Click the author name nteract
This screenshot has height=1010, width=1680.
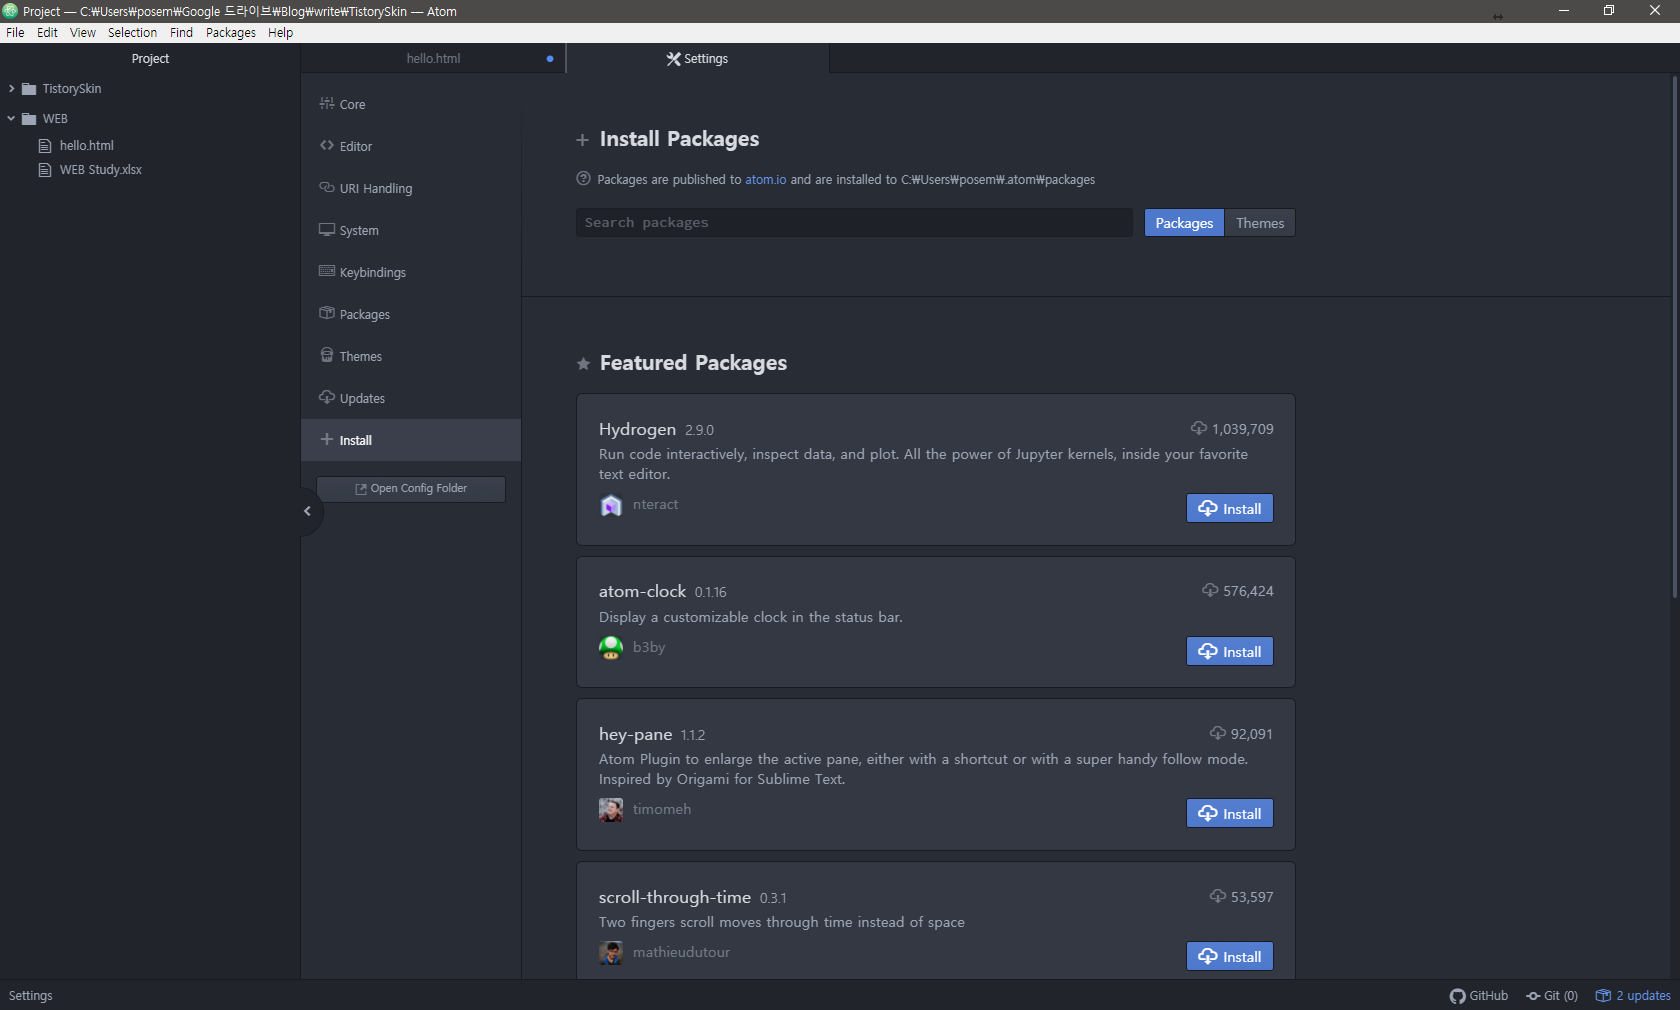655,505
